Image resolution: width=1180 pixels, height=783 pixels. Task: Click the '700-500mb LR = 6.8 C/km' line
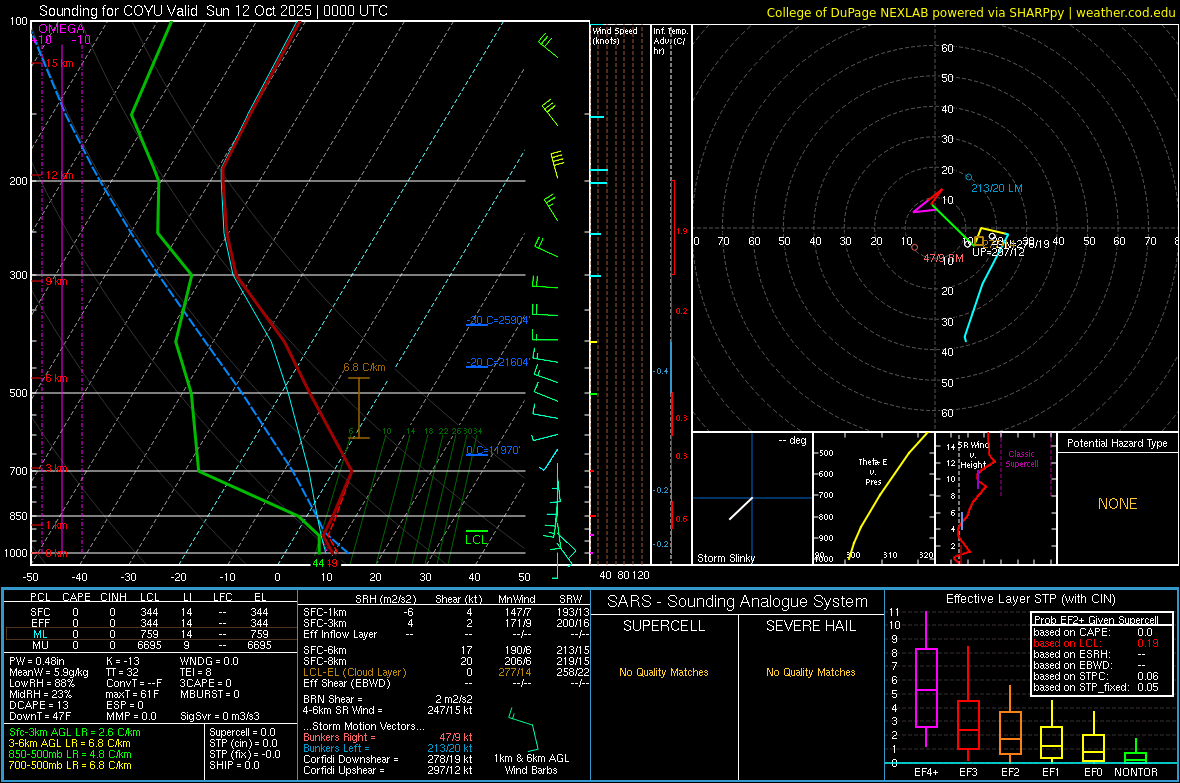click(x=70, y=765)
